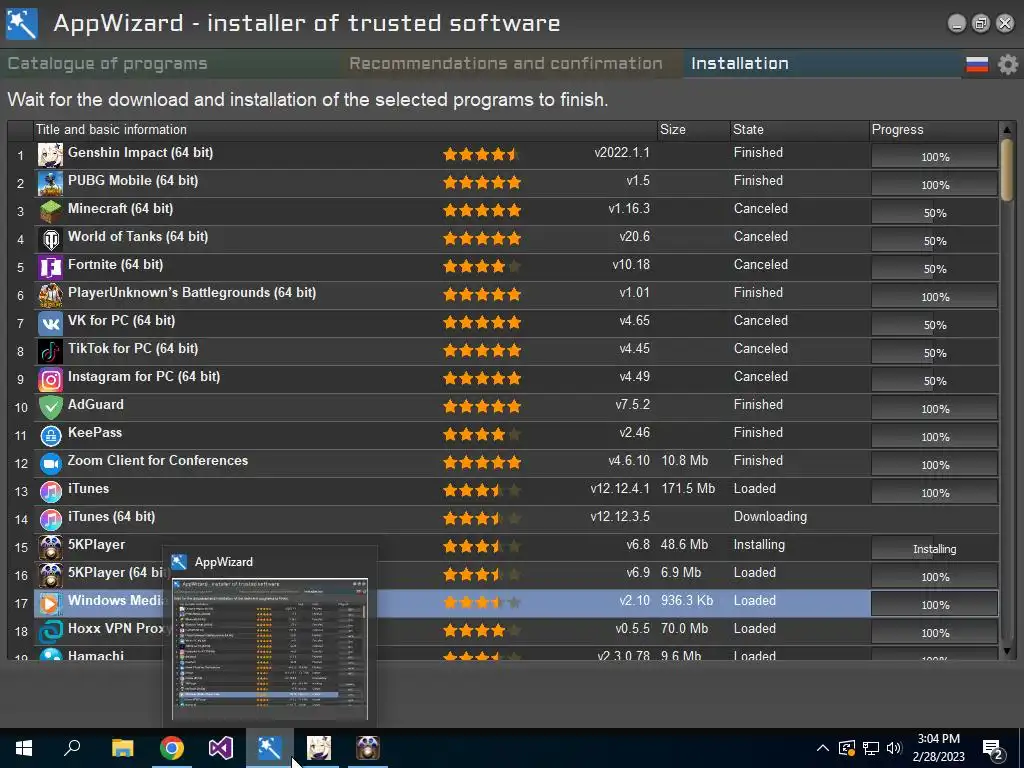Select the Zoom Client for Conferences title
This screenshot has width=1024, height=768.
click(x=158, y=460)
